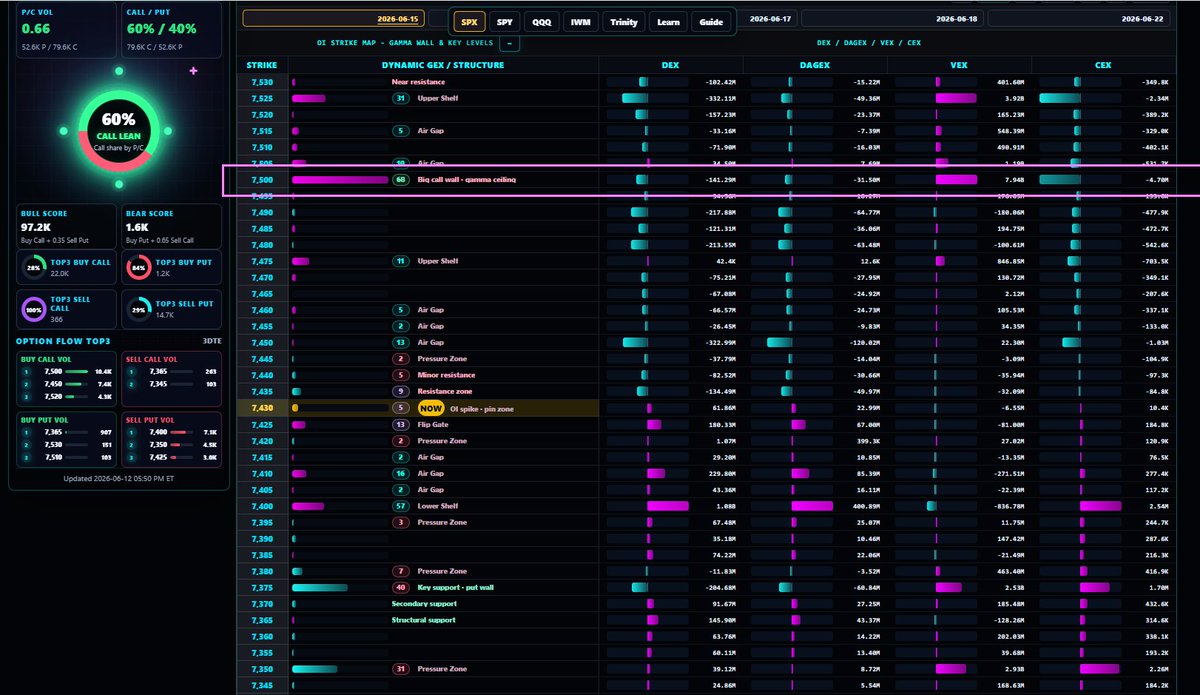
Task: Click the 40 badge beside Key support
Action: click(x=401, y=588)
